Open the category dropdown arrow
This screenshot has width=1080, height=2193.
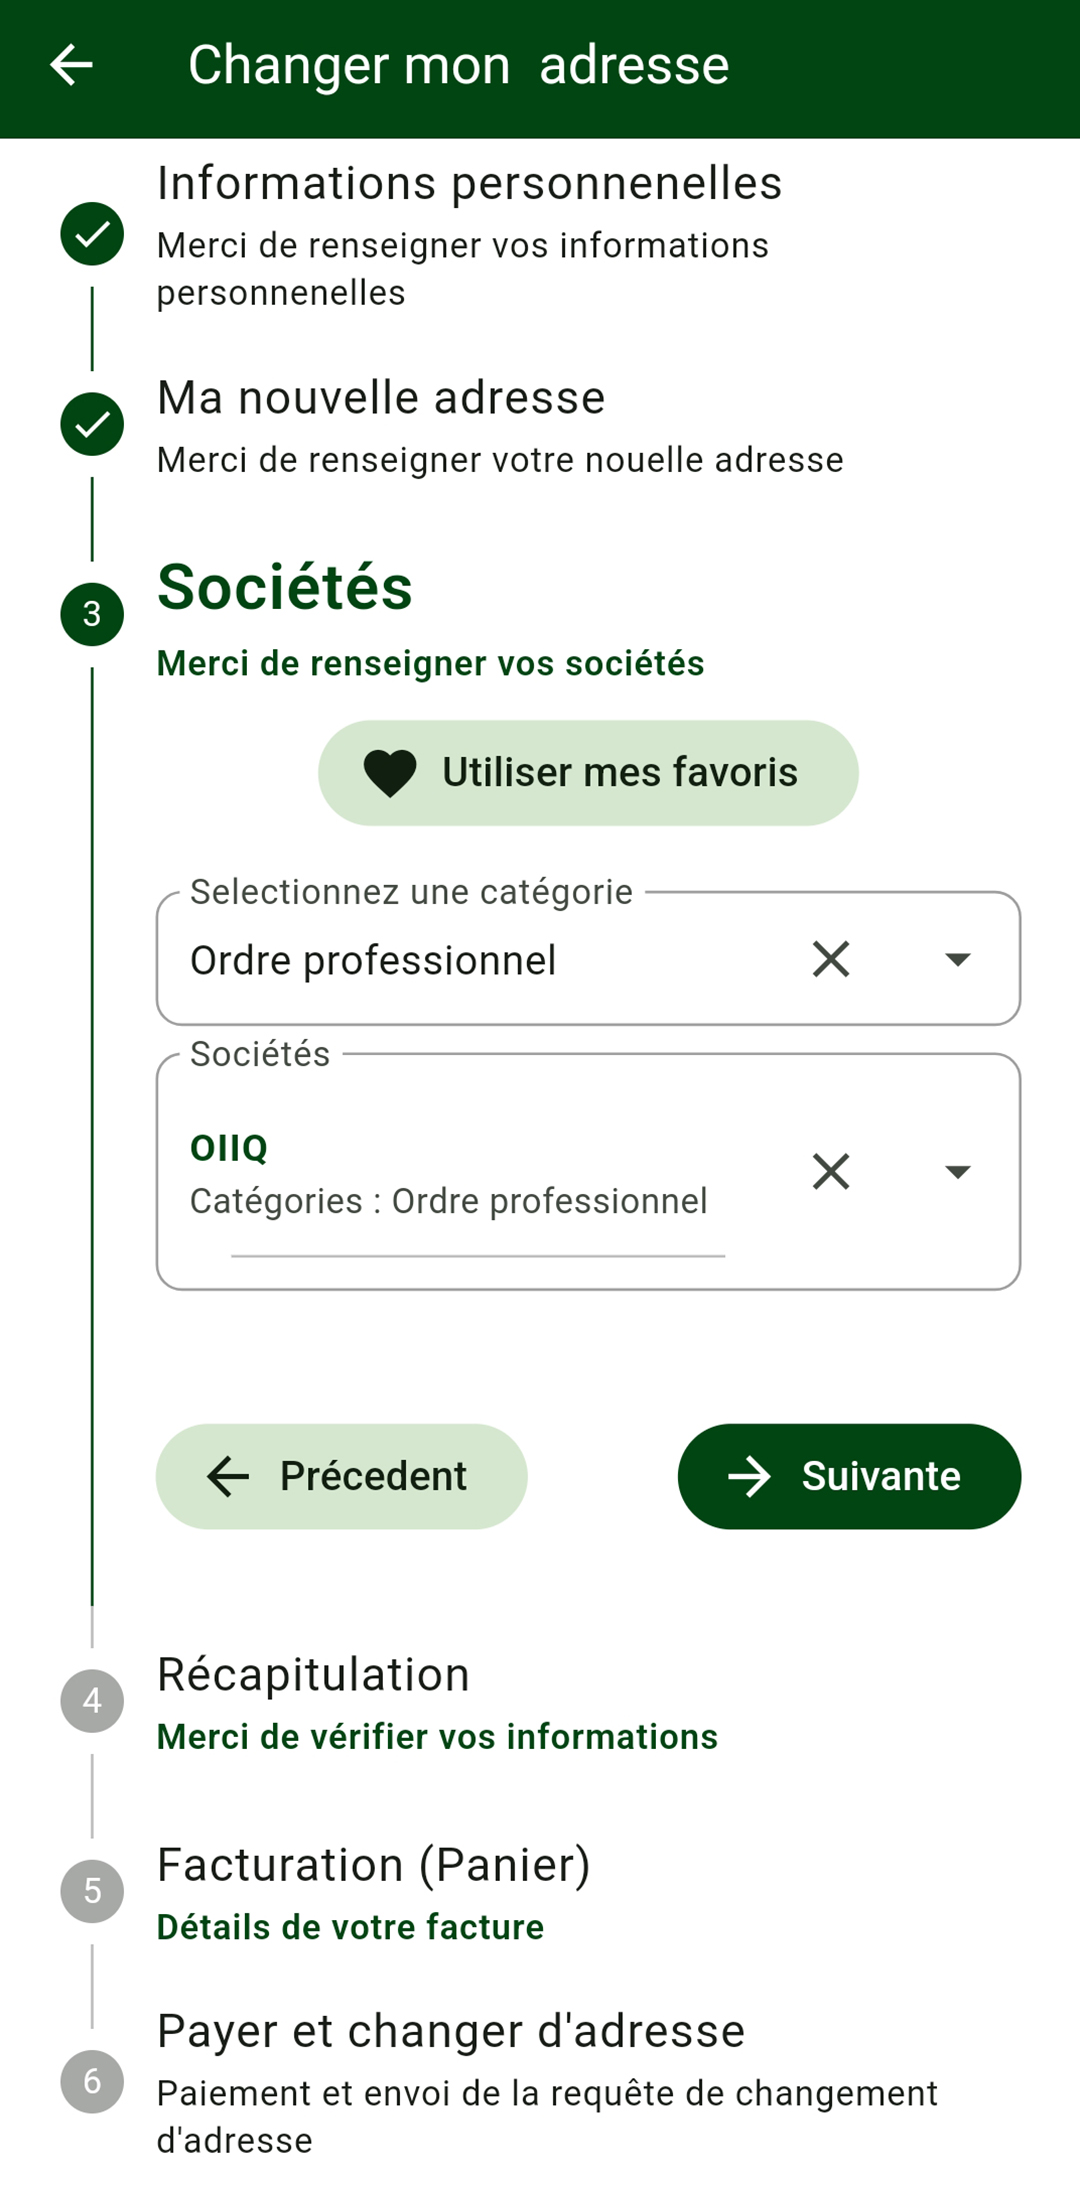coord(958,959)
